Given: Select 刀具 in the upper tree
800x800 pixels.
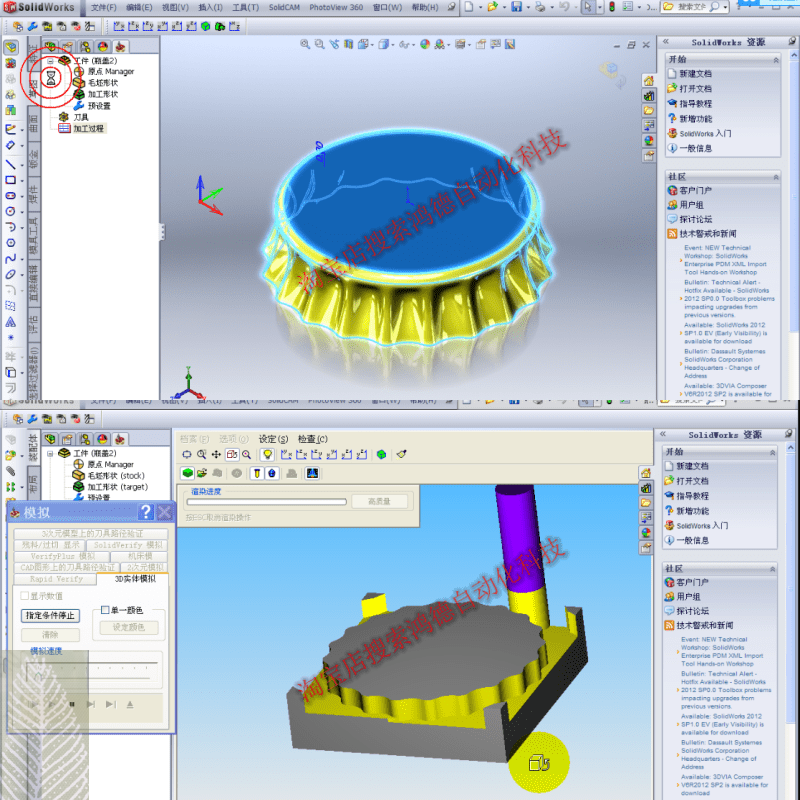Looking at the screenshot, I should point(81,117).
